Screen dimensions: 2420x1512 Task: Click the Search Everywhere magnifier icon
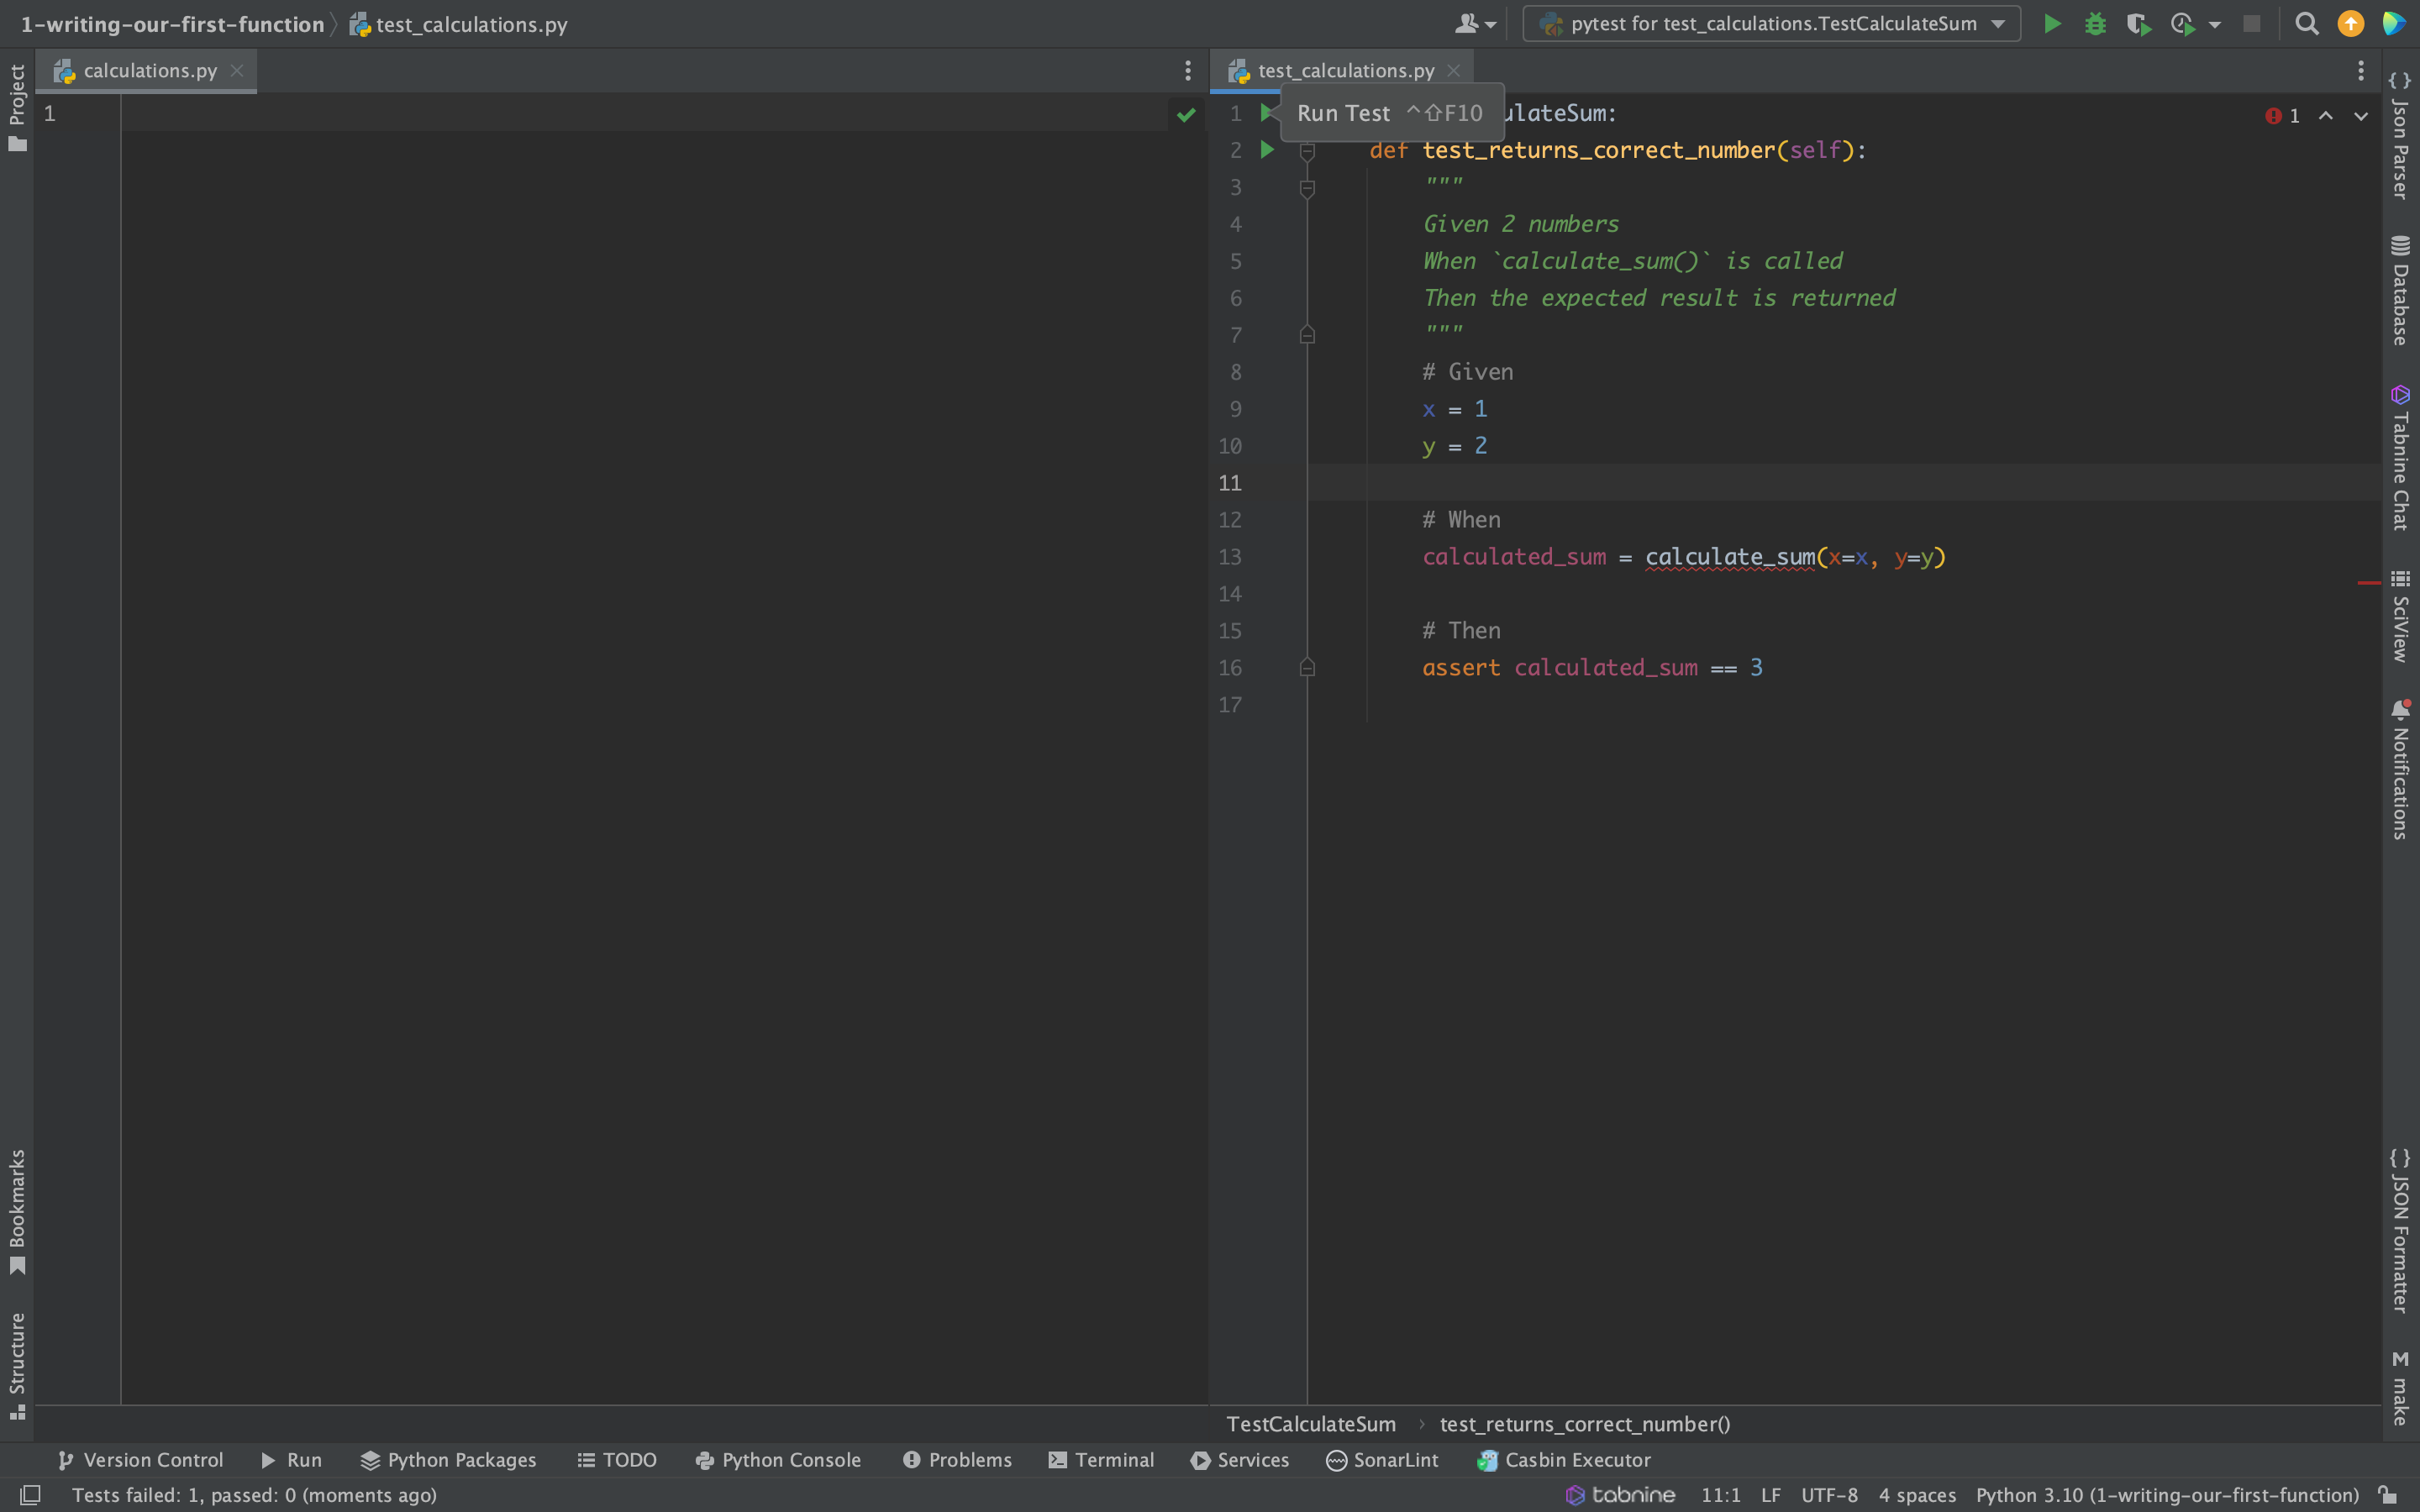[x=2306, y=24]
